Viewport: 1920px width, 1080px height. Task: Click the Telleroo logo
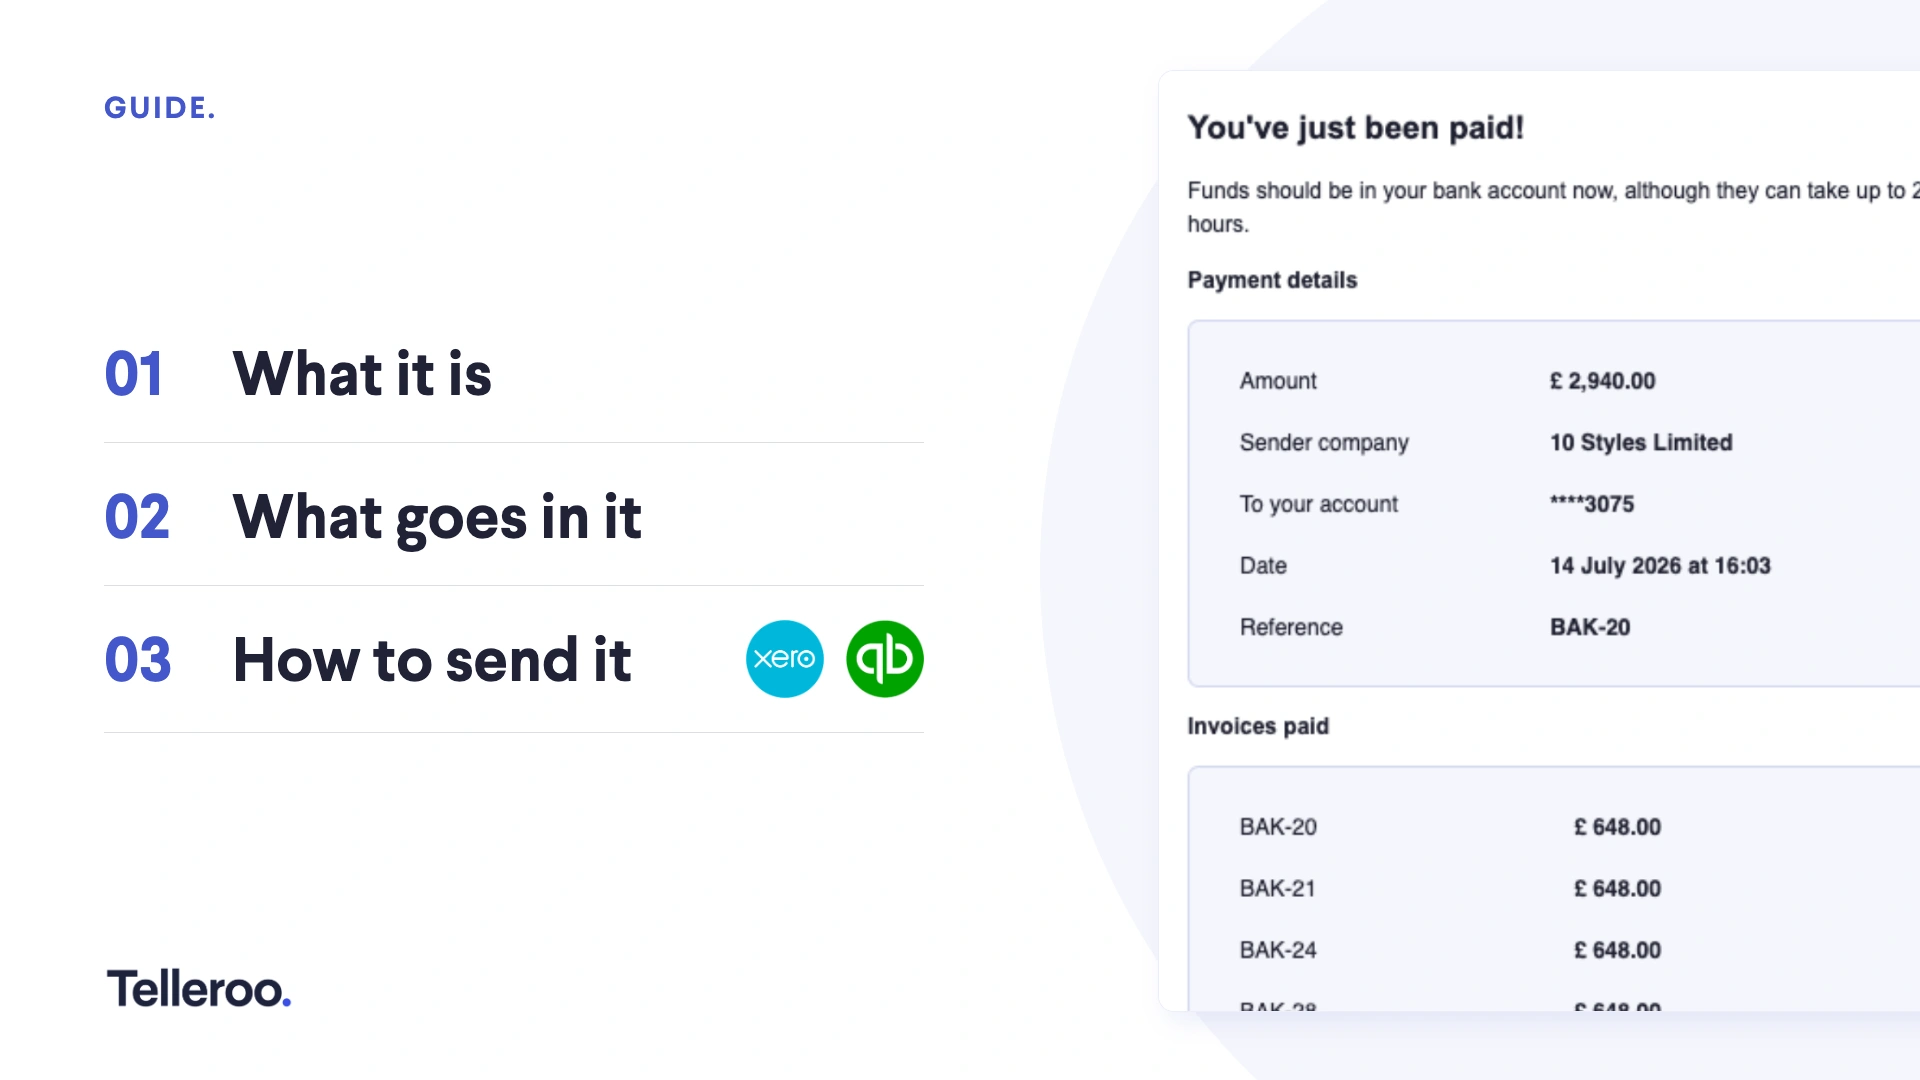pyautogui.click(x=199, y=989)
